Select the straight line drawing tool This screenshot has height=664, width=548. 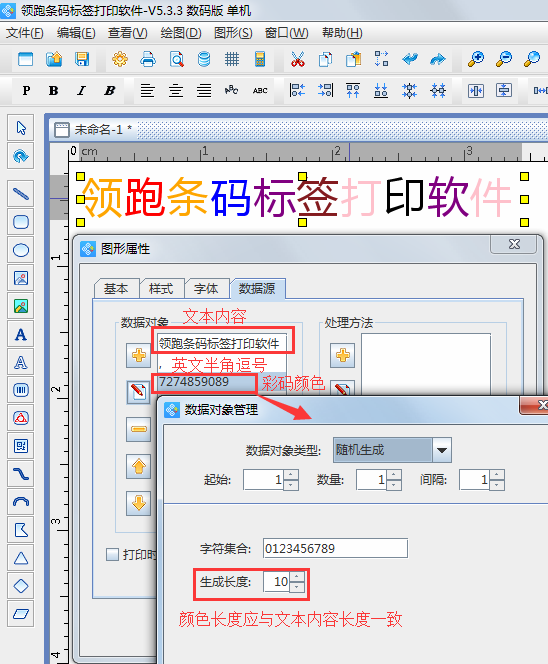click(x=20, y=194)
